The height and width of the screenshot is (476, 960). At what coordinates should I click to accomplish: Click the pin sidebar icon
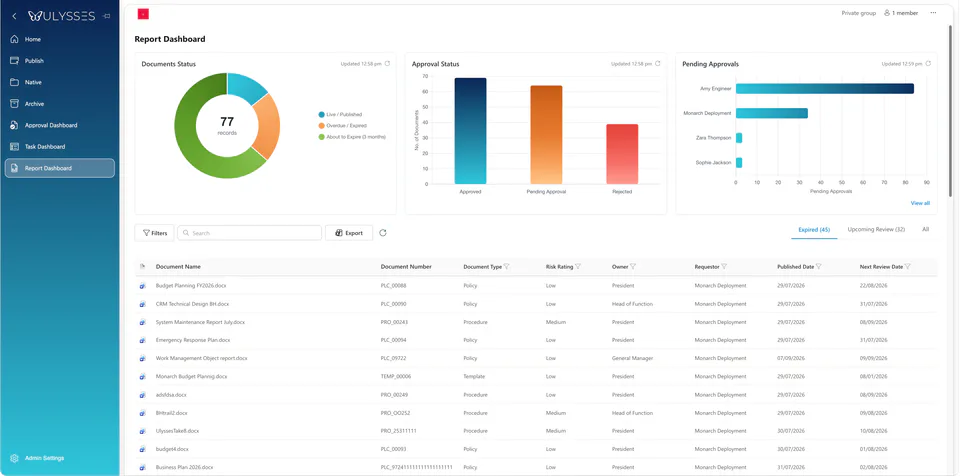pyautogui.click(x=107, y=17)
